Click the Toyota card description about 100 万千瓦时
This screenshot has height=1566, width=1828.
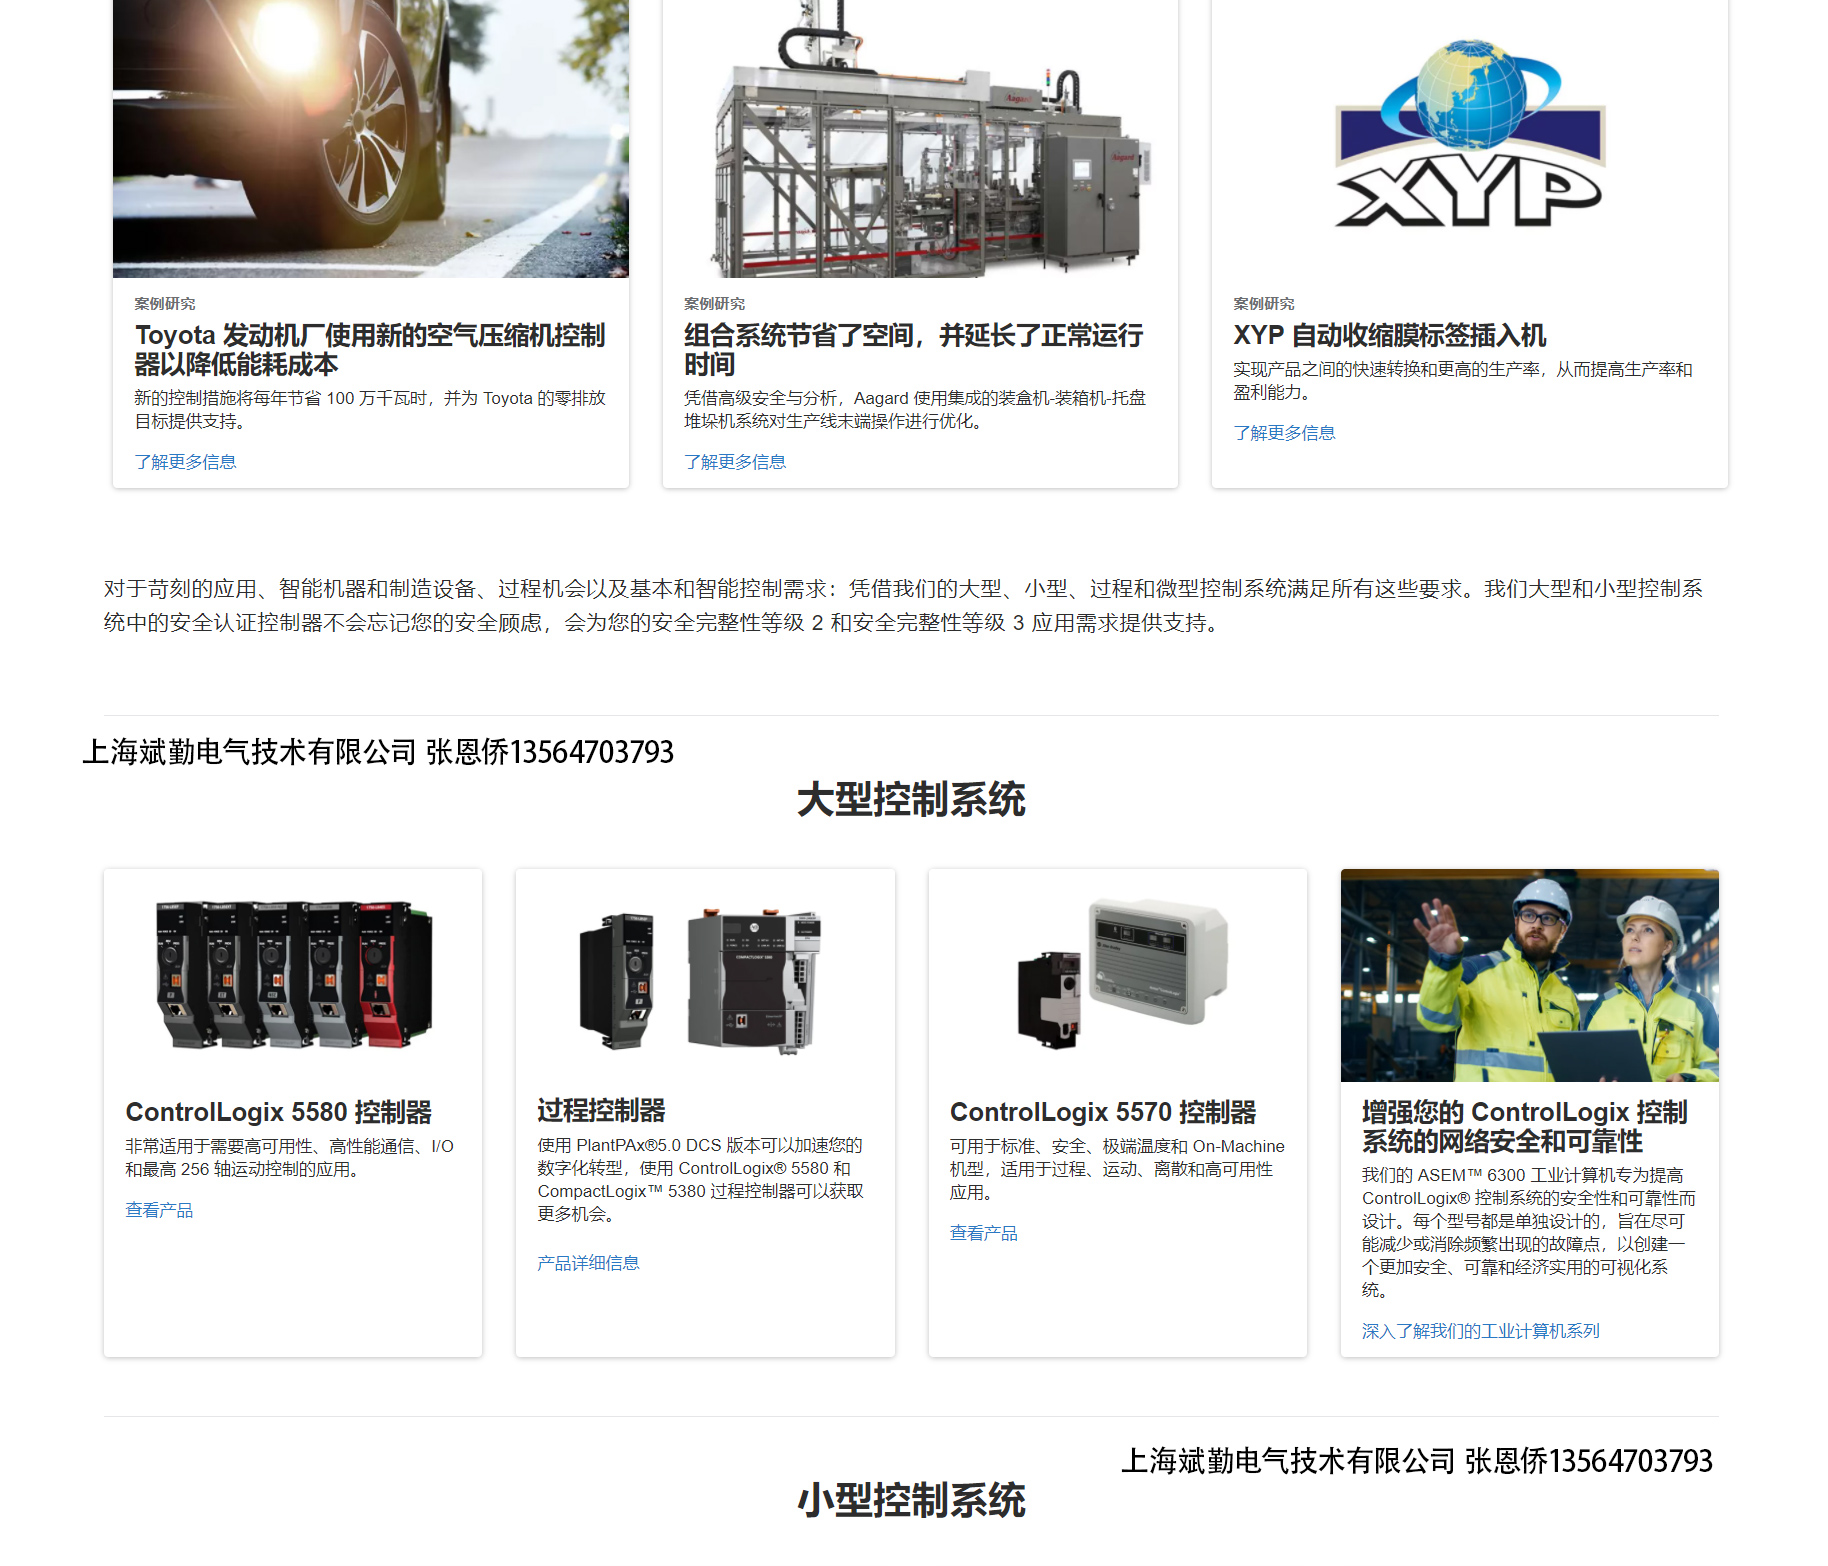tap(370, 410)
